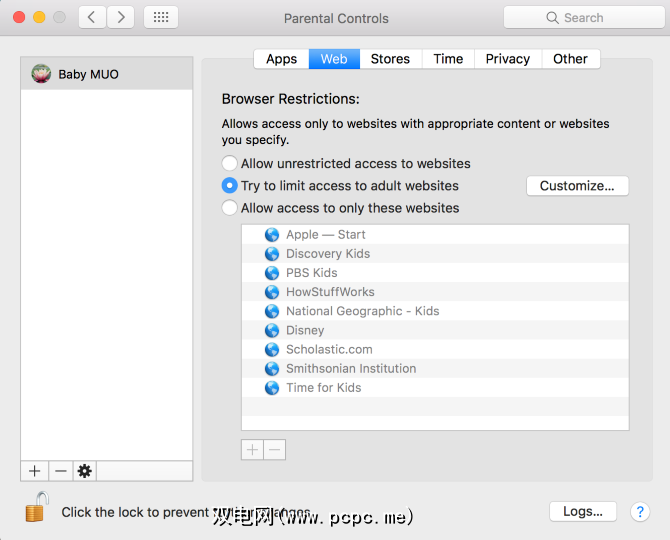Select Discovery Kids in the website list

(x=328, y=254)
